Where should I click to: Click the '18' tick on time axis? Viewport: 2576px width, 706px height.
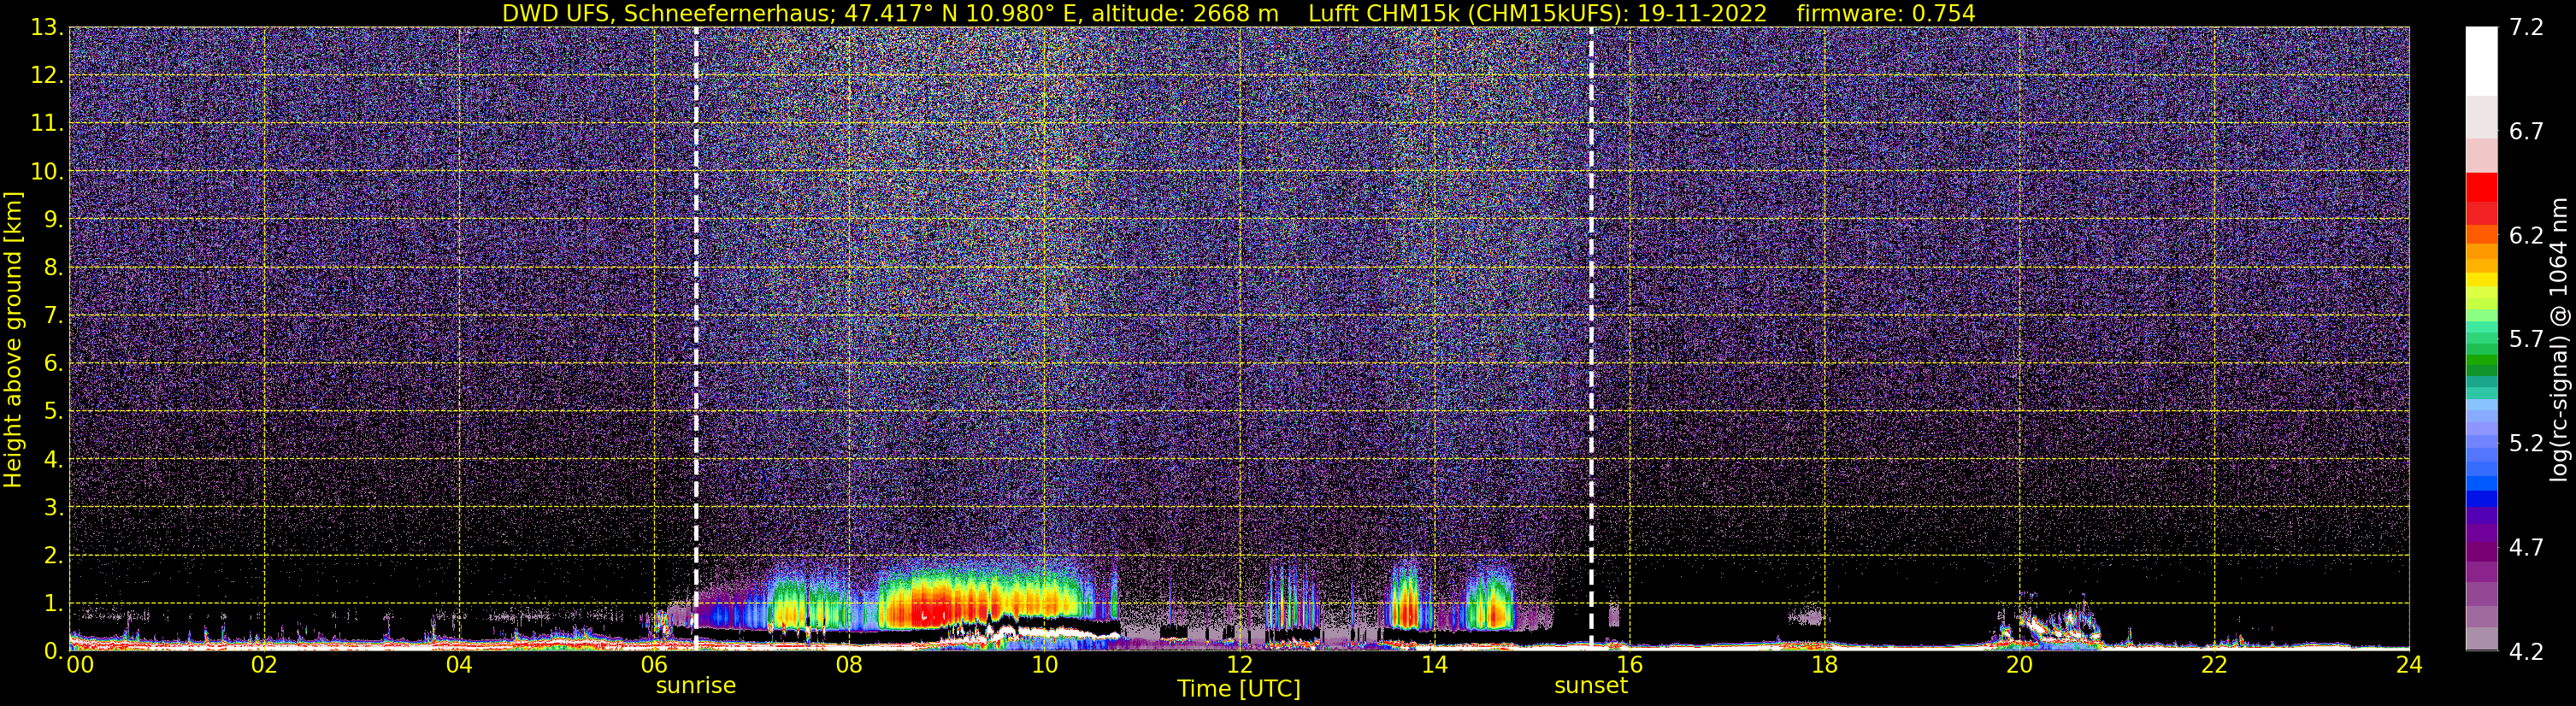point(1824,665)
